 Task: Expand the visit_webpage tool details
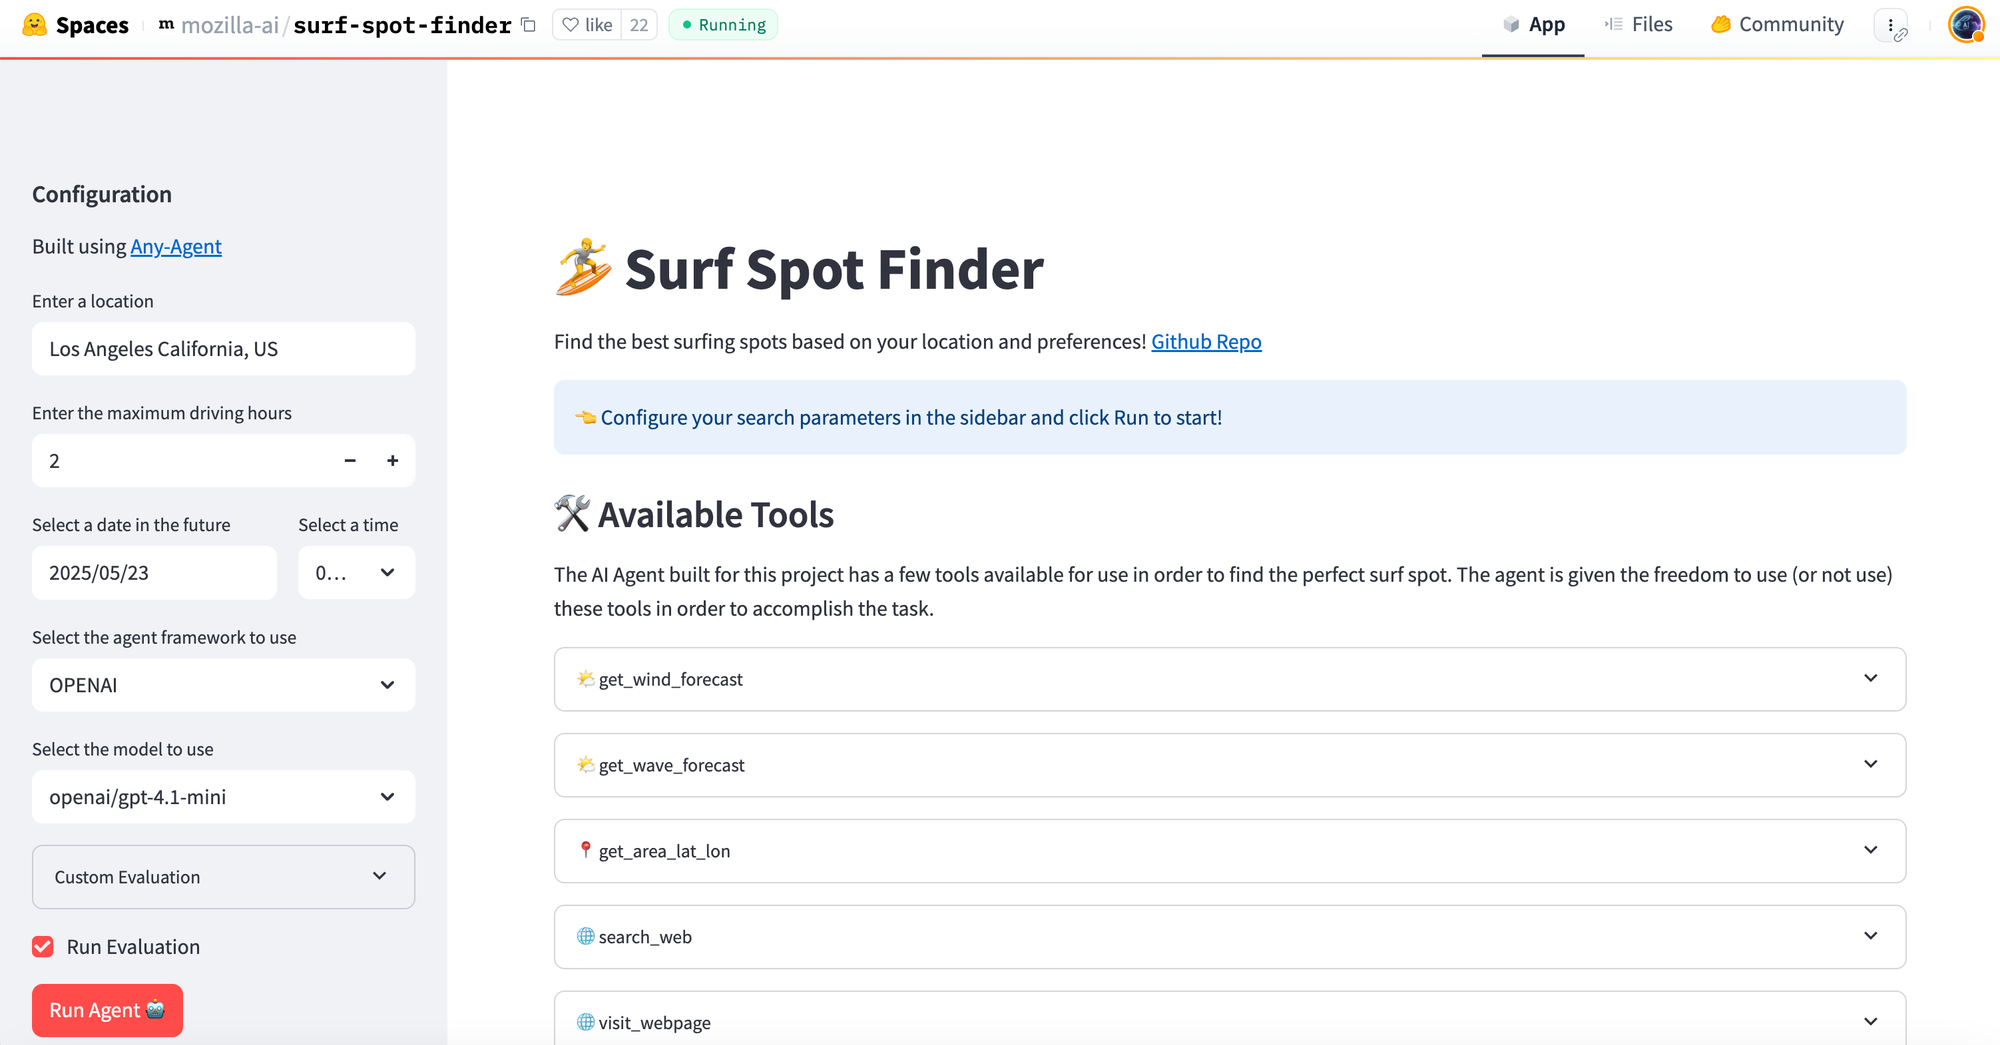pyautogui.click(x=1230, y=1019)
